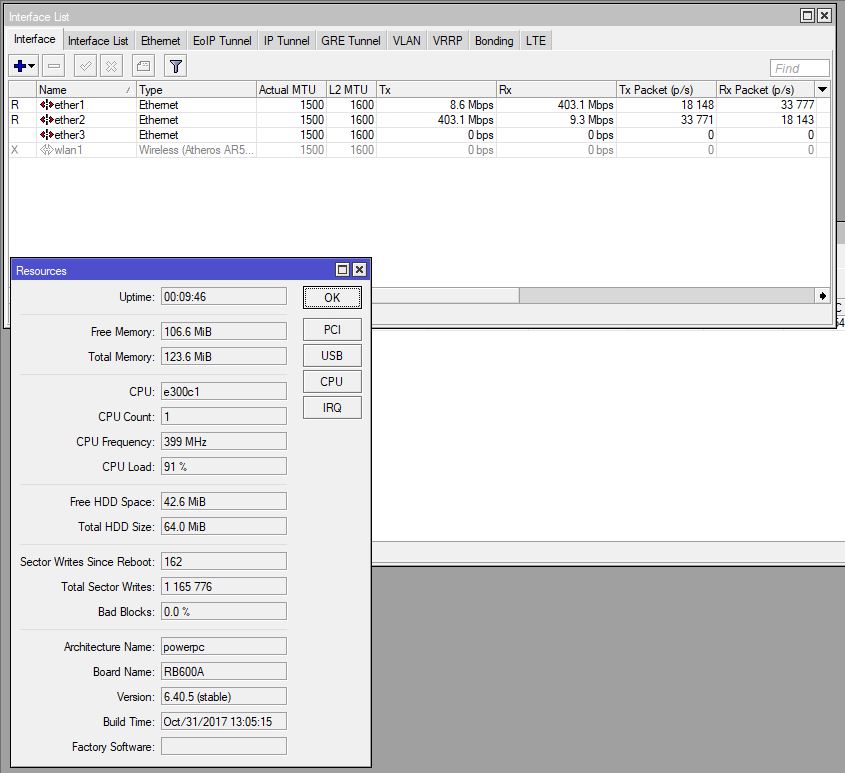
Task: Click the Bad Blocks field 0.0 %
Action: [224, 611]
